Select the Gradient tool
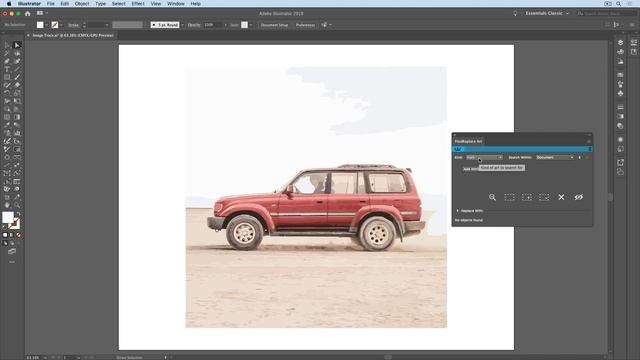 17,117
